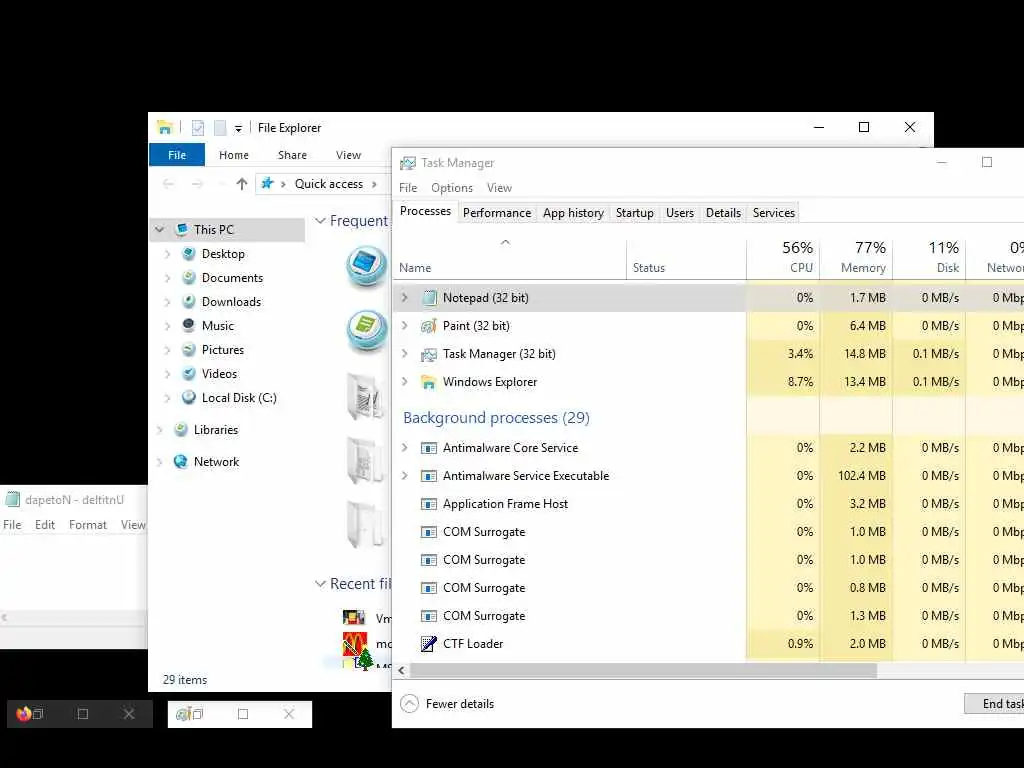Click the This PC icon in navigation tree
The width and height of the screenshot is (1024, 768).
(x=182, y=229)
